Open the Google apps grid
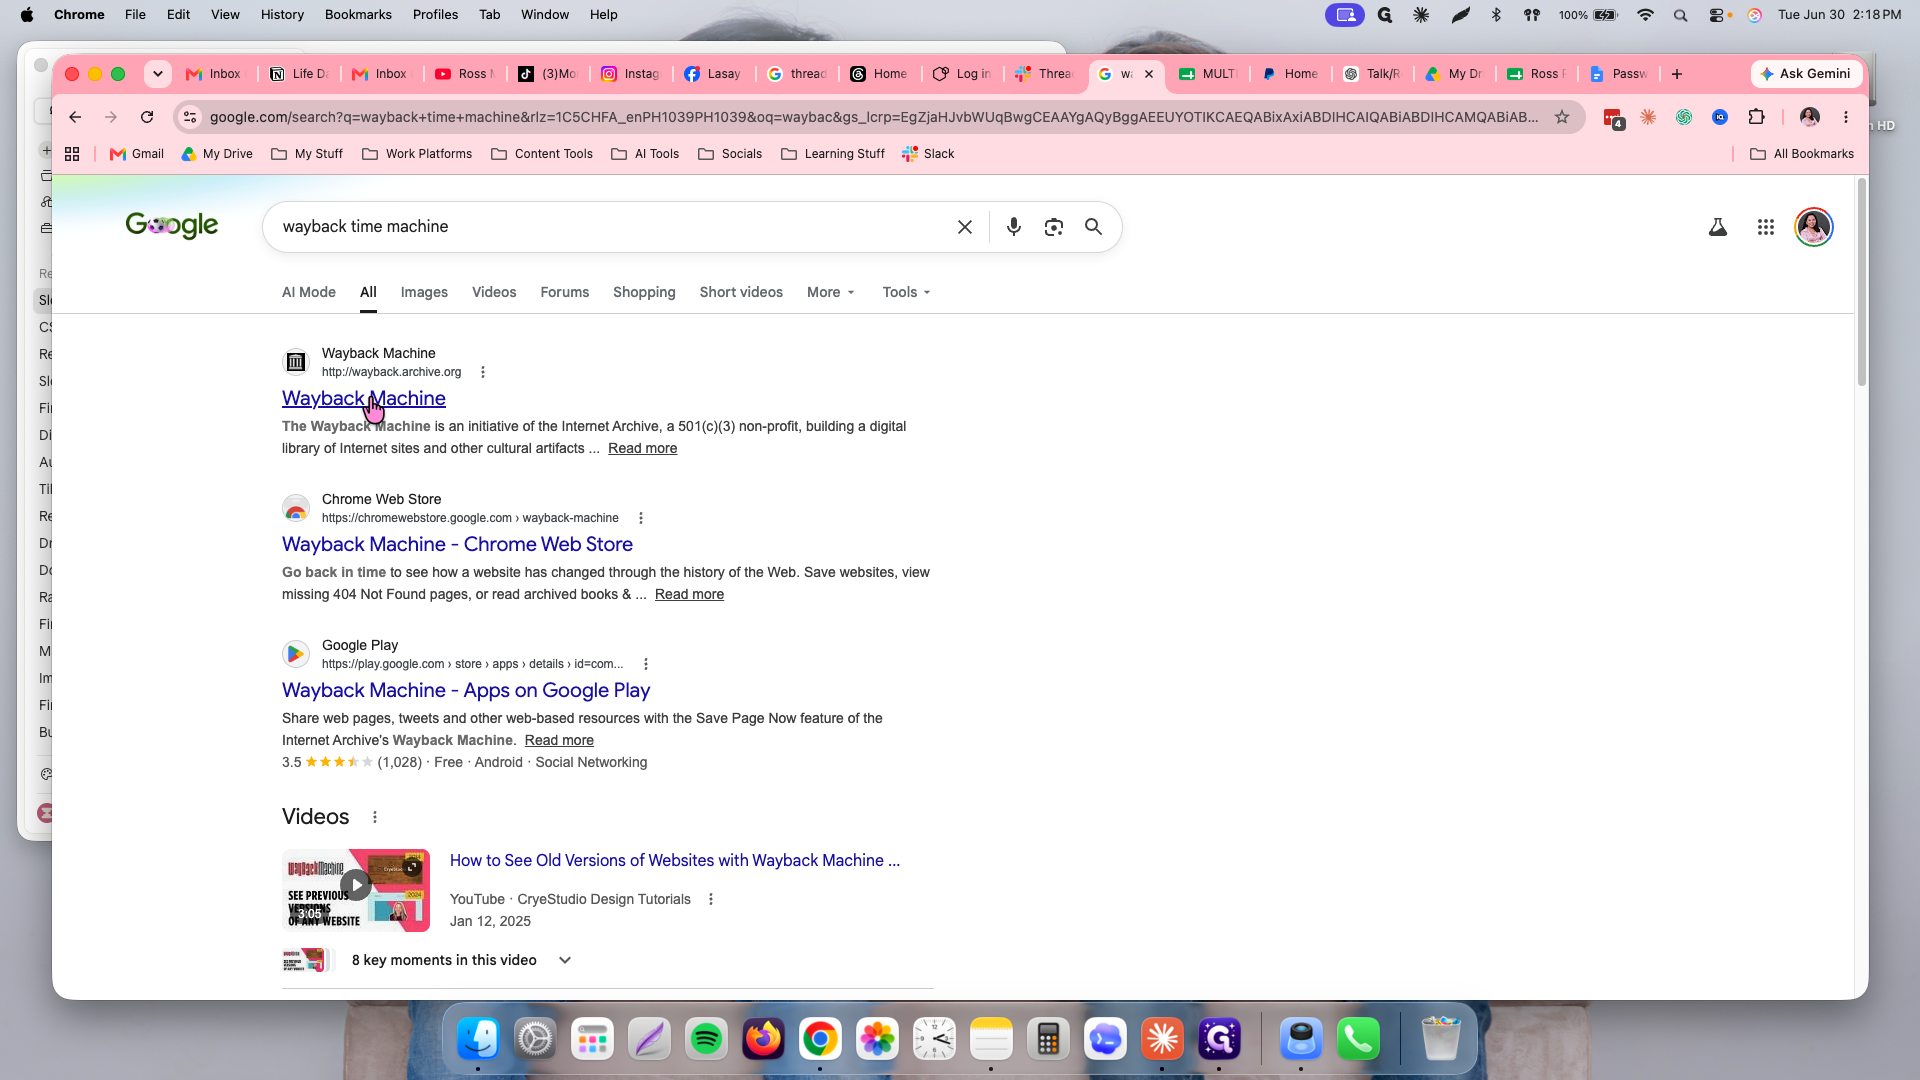 click(1766, 227)
